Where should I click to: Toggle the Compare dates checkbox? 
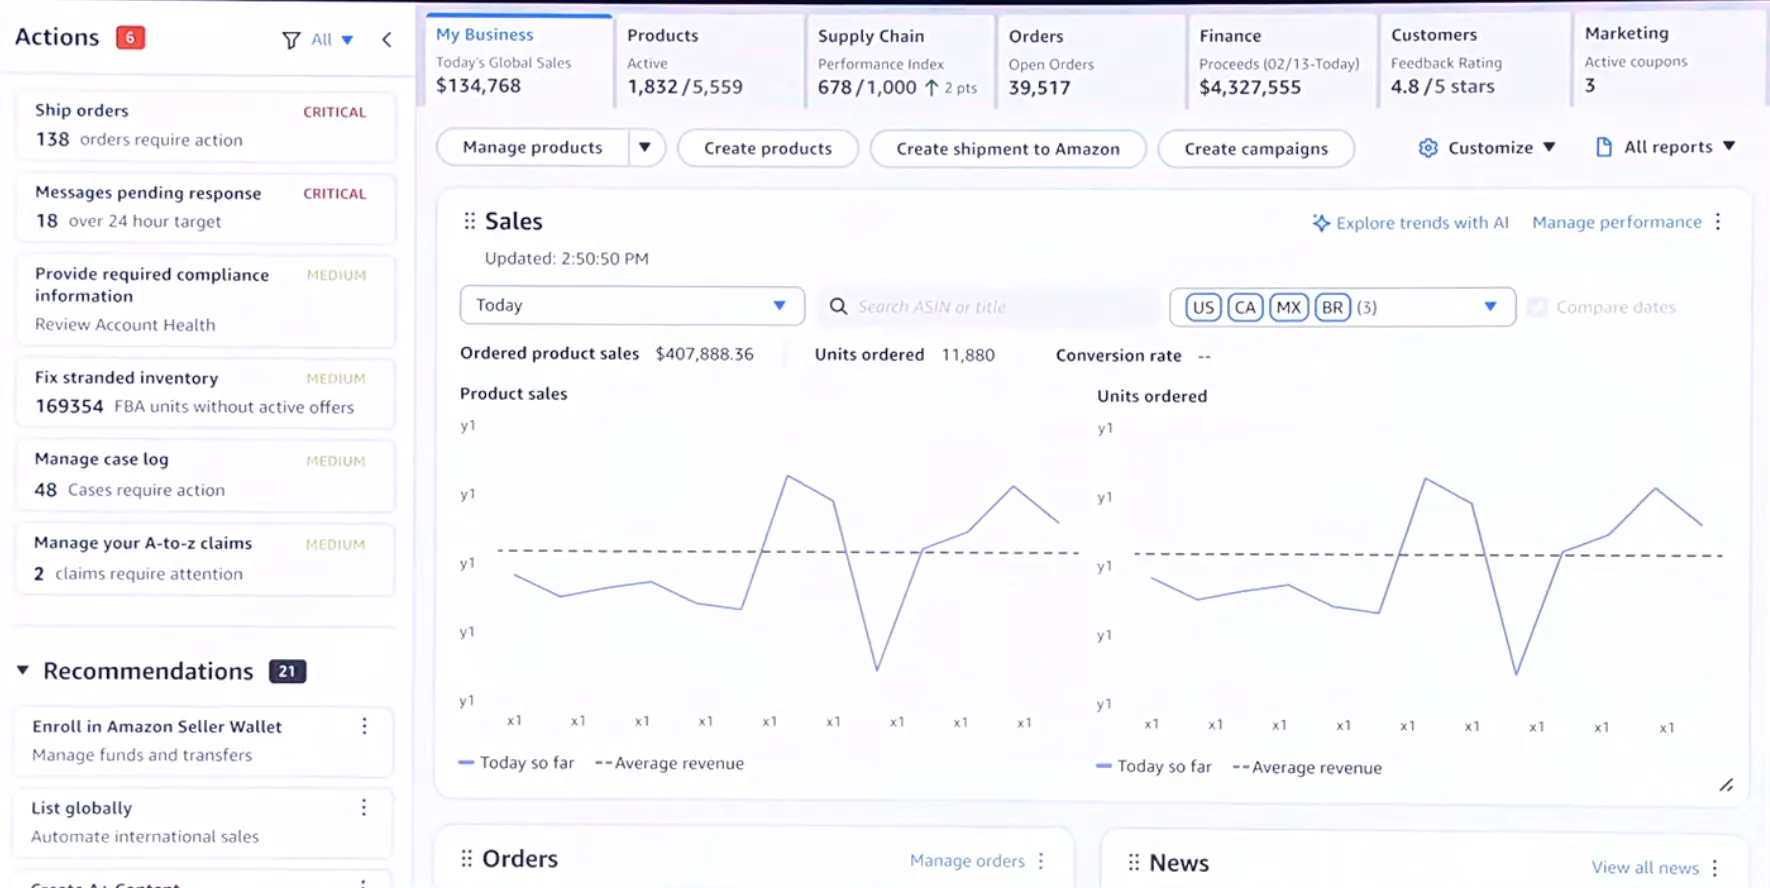coord(1537,307)
